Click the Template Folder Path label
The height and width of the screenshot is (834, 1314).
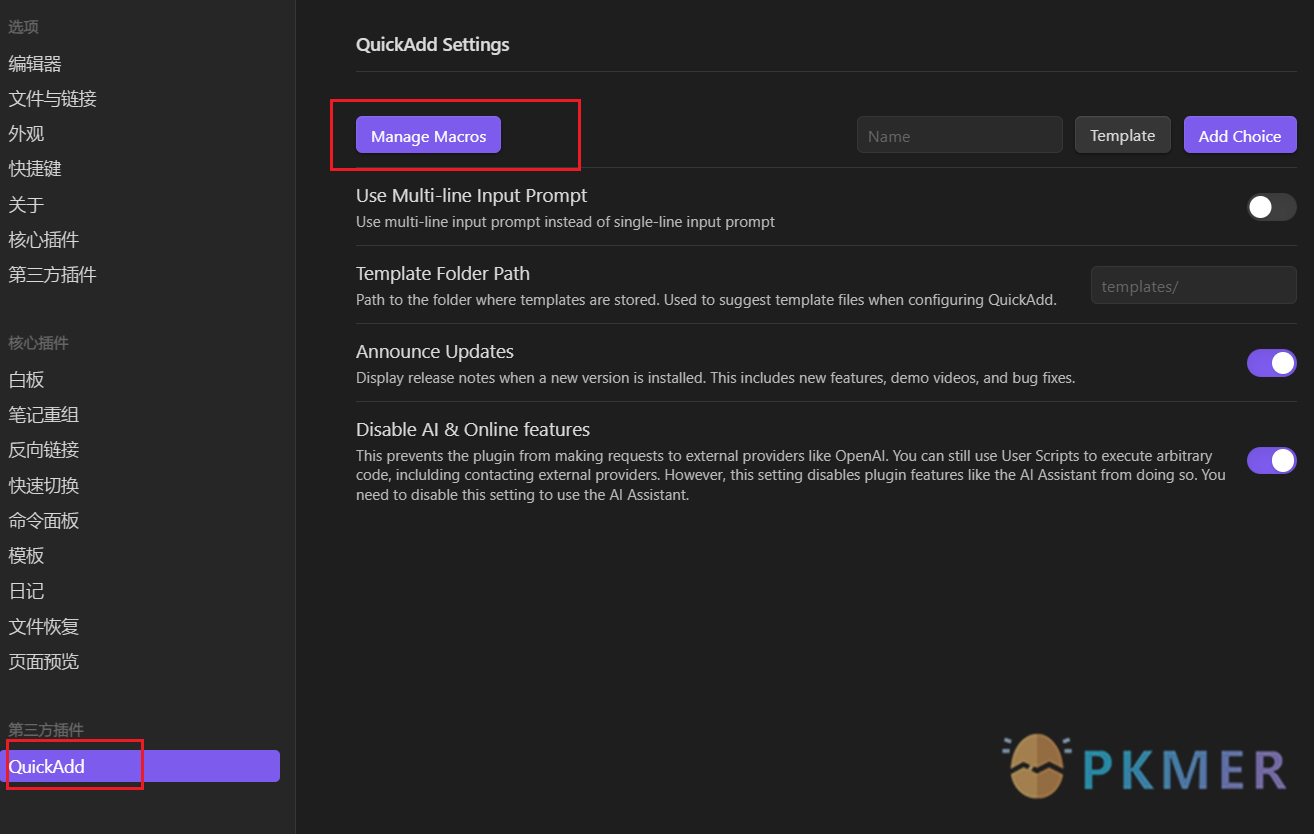point(443,274)
